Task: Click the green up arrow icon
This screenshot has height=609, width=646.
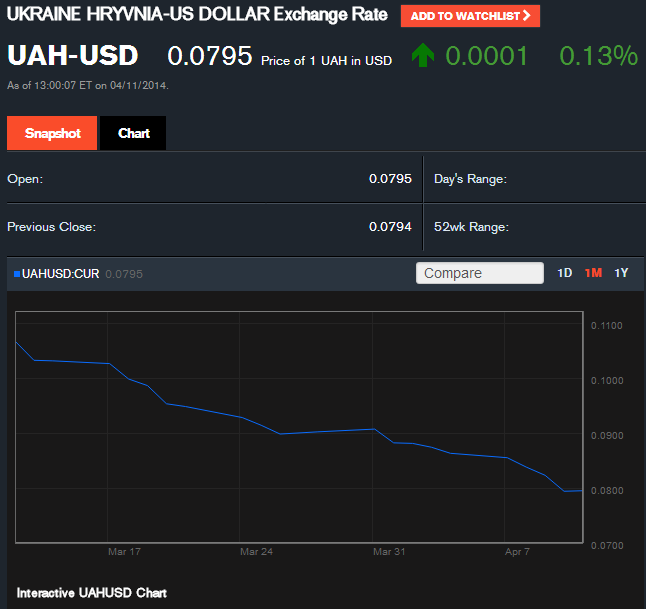Action: [422, 56]
